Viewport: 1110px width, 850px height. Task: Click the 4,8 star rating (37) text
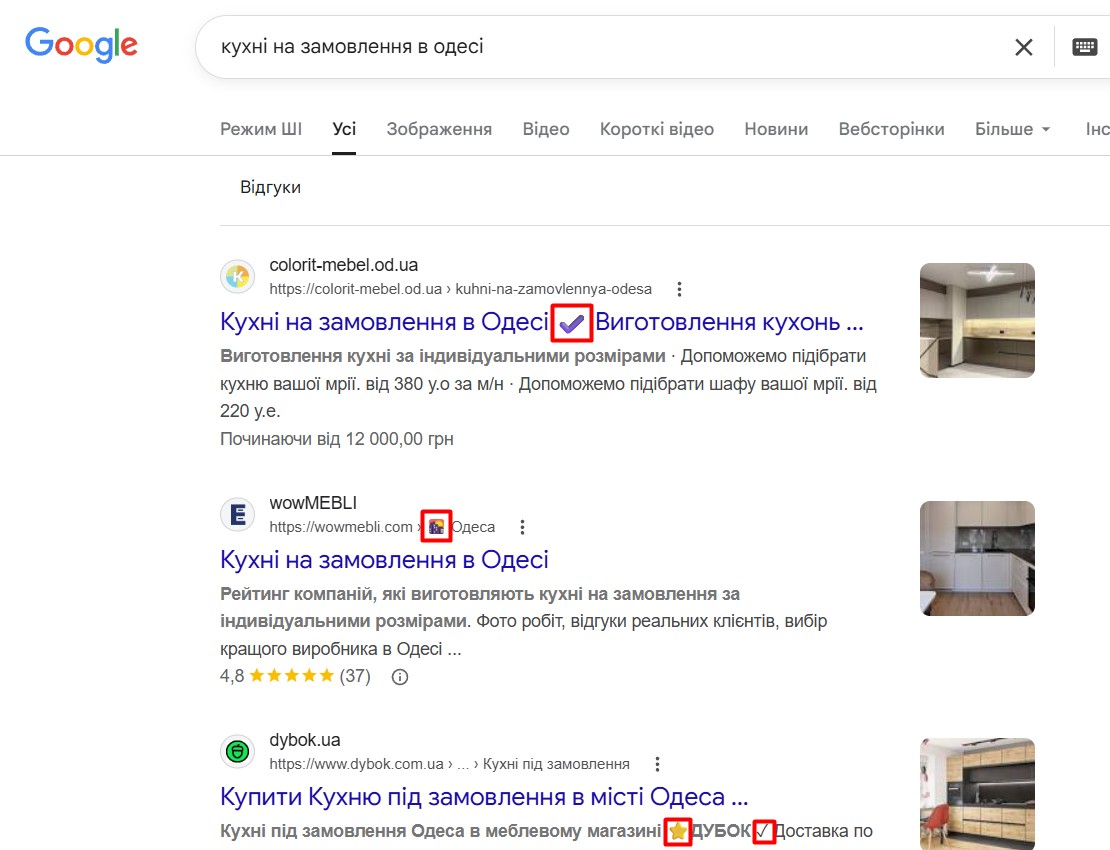click(295, 676)
